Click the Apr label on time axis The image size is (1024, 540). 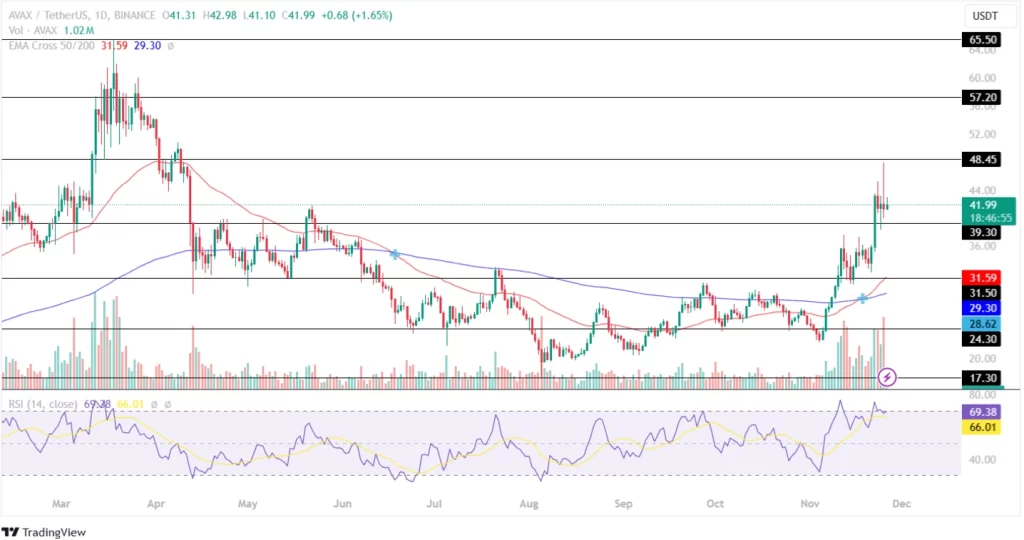coord(156,503)
